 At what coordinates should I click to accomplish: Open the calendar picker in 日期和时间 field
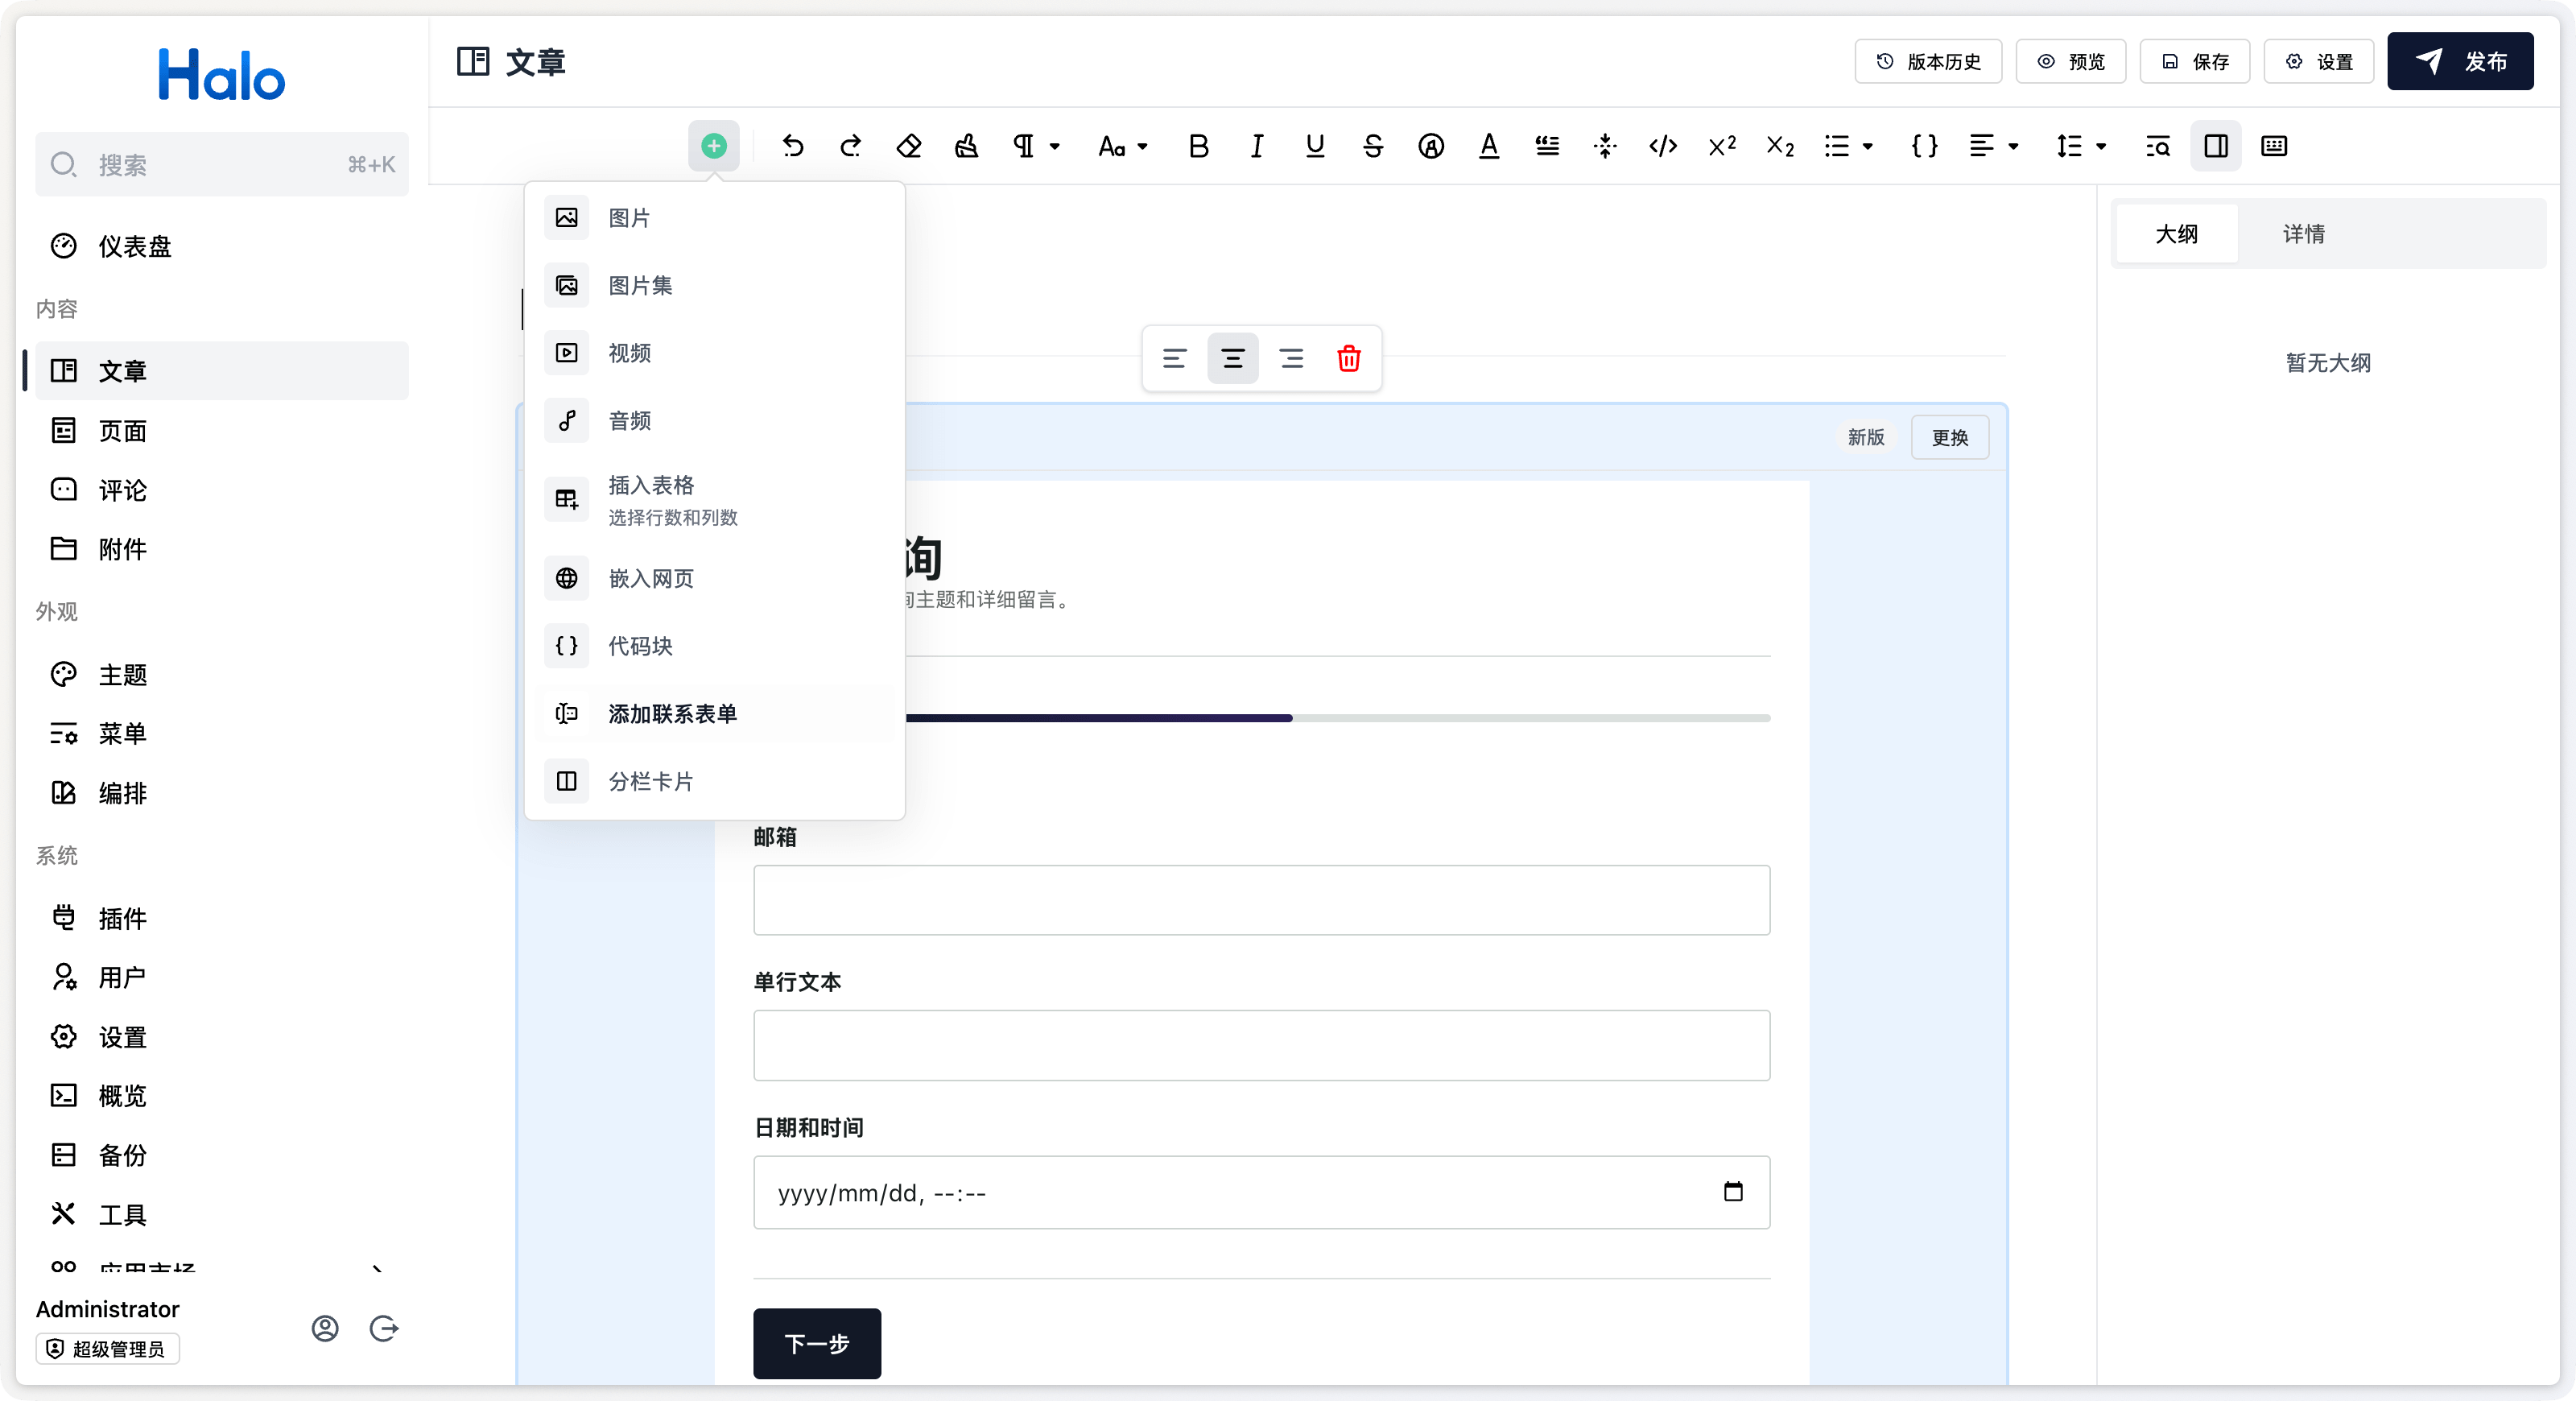coord(1733,1192)
